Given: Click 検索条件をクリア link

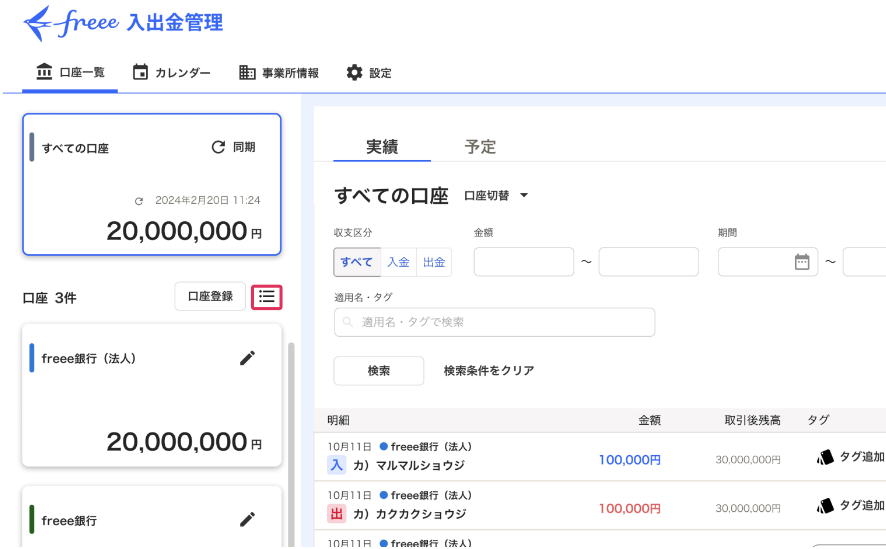Looking at the screenshot, I should pos(489,371).
